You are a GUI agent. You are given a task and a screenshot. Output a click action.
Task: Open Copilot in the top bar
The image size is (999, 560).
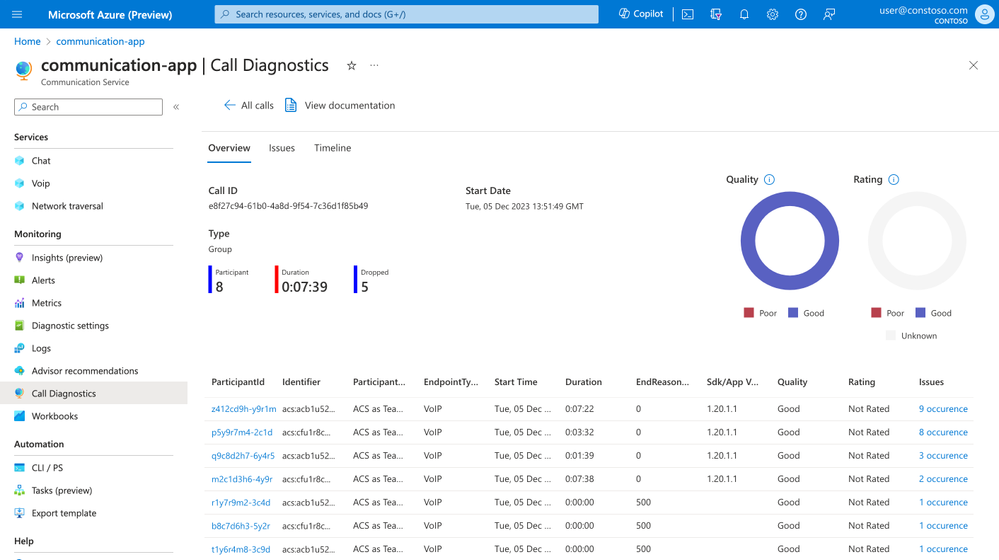coord(641,14)
